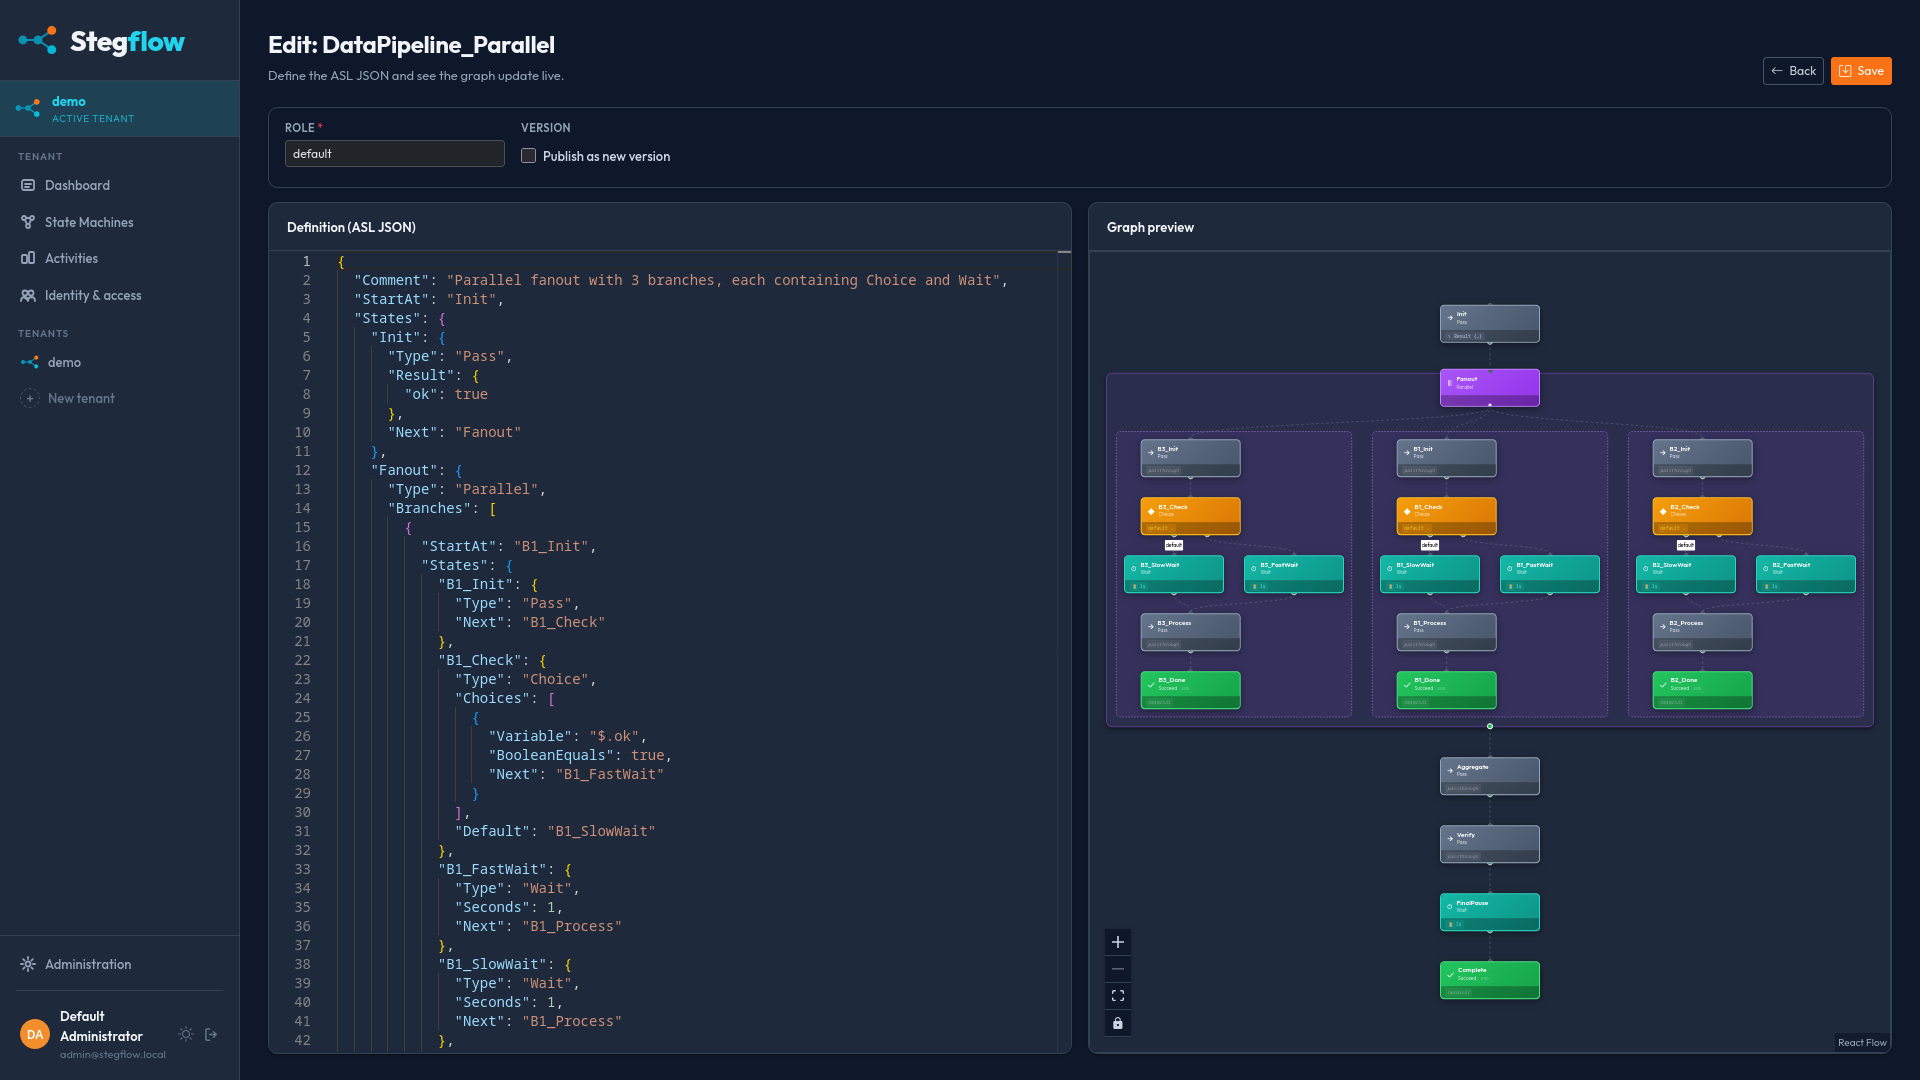The height and width of the screenshot is (1080, 1920).
Task: Click the Graph preview panel title
Action: pyautogui.click(x=1150, y=227)
